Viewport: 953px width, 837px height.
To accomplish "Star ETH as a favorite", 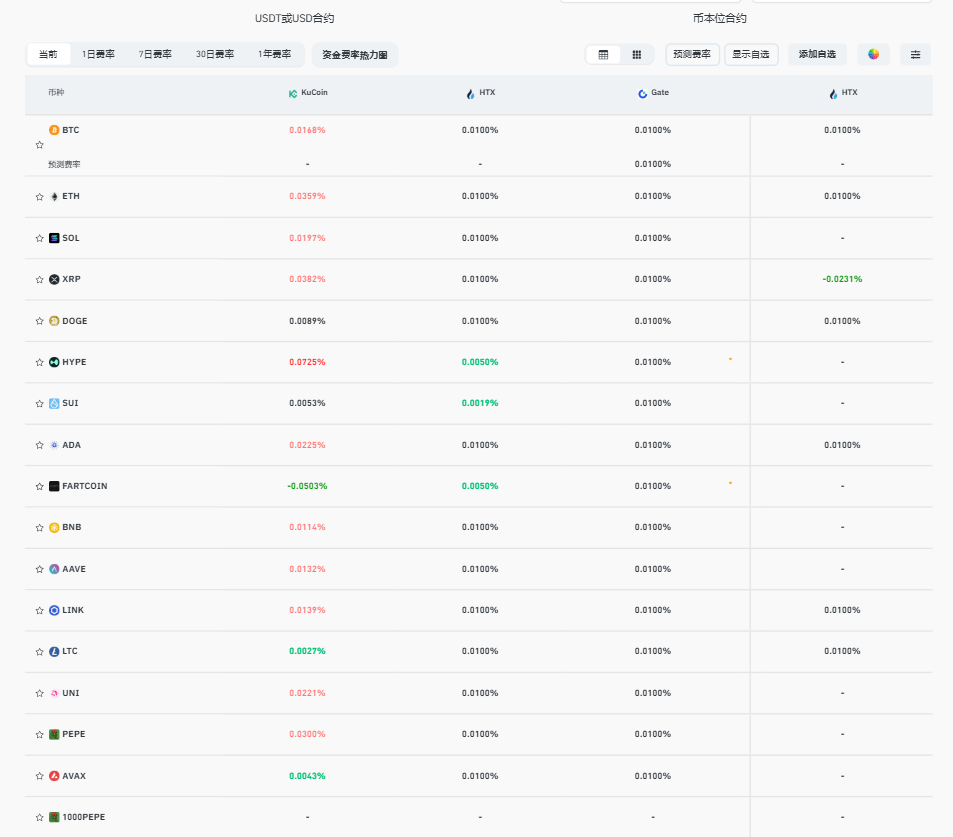I will tap(40, 197).
